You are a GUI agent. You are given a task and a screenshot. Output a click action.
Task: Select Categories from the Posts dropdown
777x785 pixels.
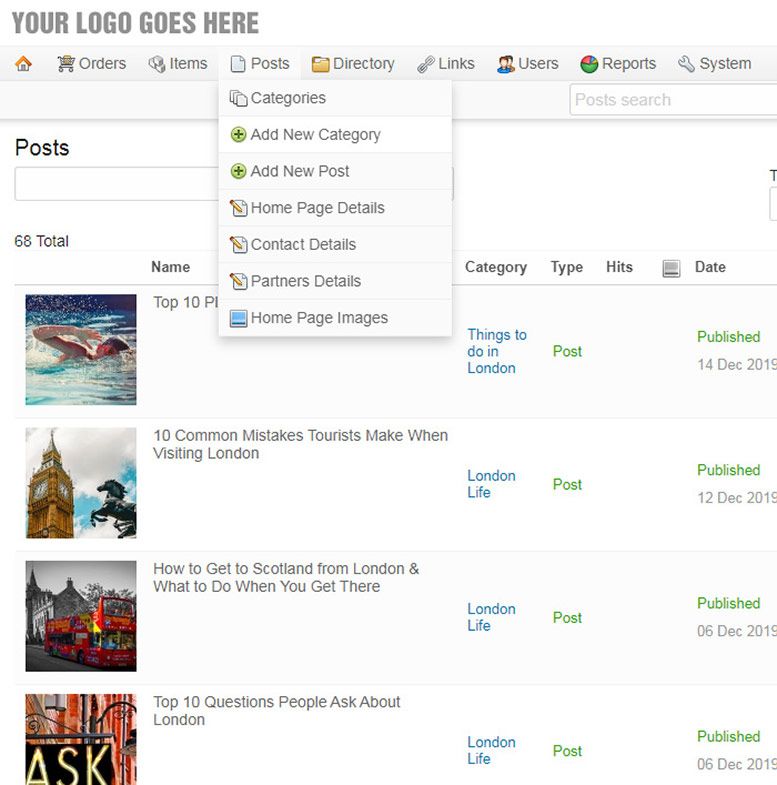click(335, 98)
